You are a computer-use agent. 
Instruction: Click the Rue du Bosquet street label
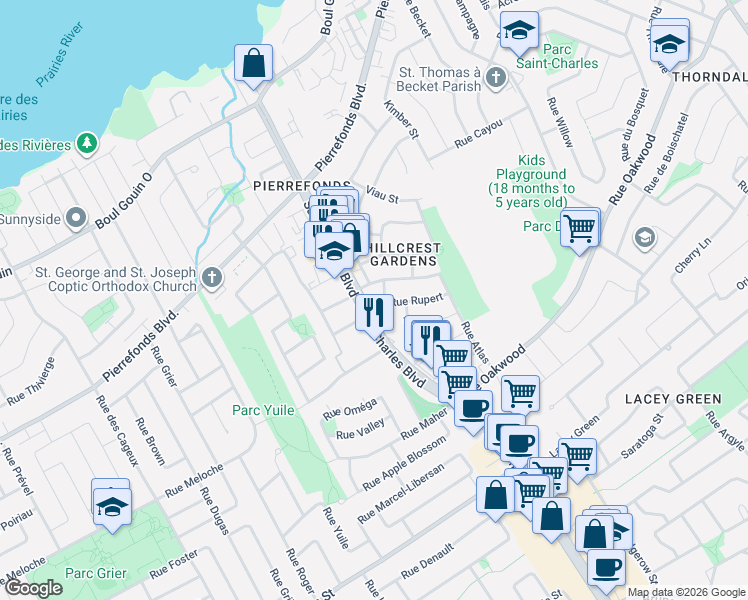point(635,125)
